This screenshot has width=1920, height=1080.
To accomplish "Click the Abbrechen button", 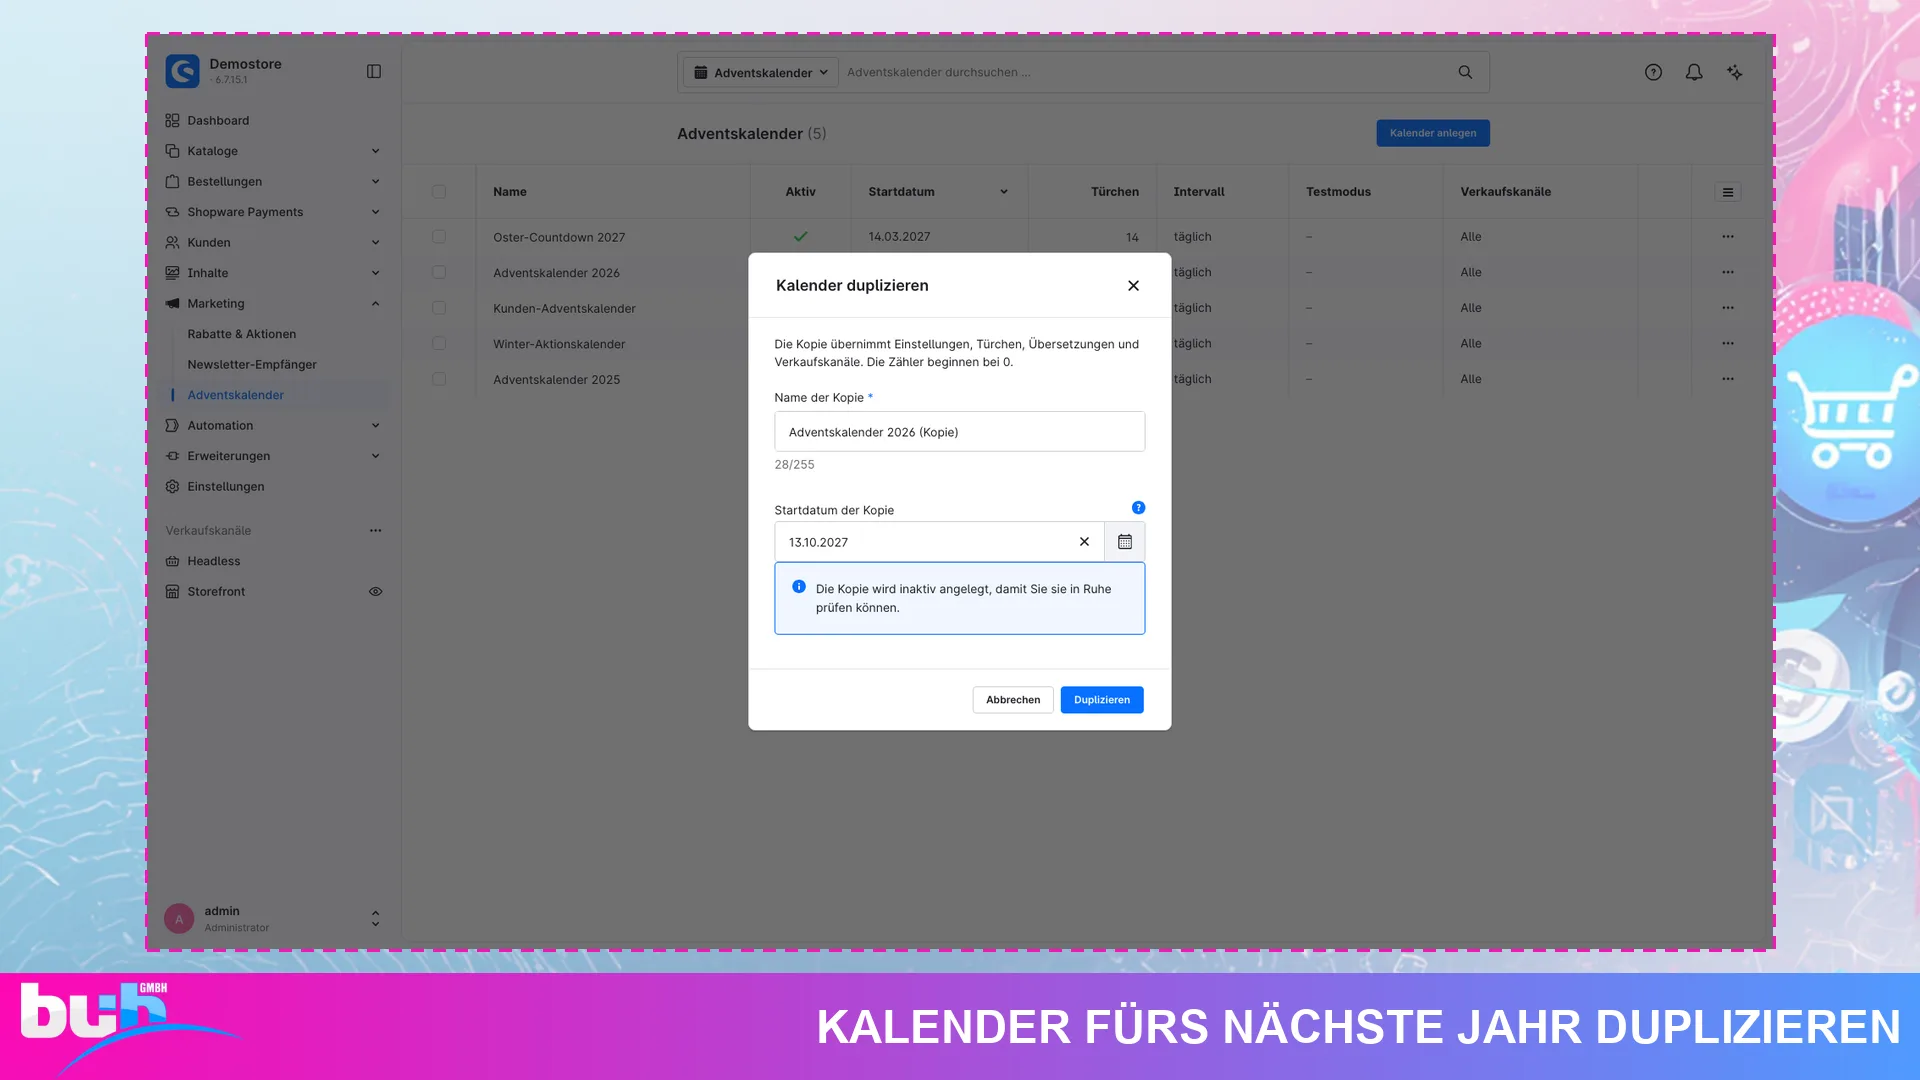I will pyautogui.click(x=1013, y=700).
